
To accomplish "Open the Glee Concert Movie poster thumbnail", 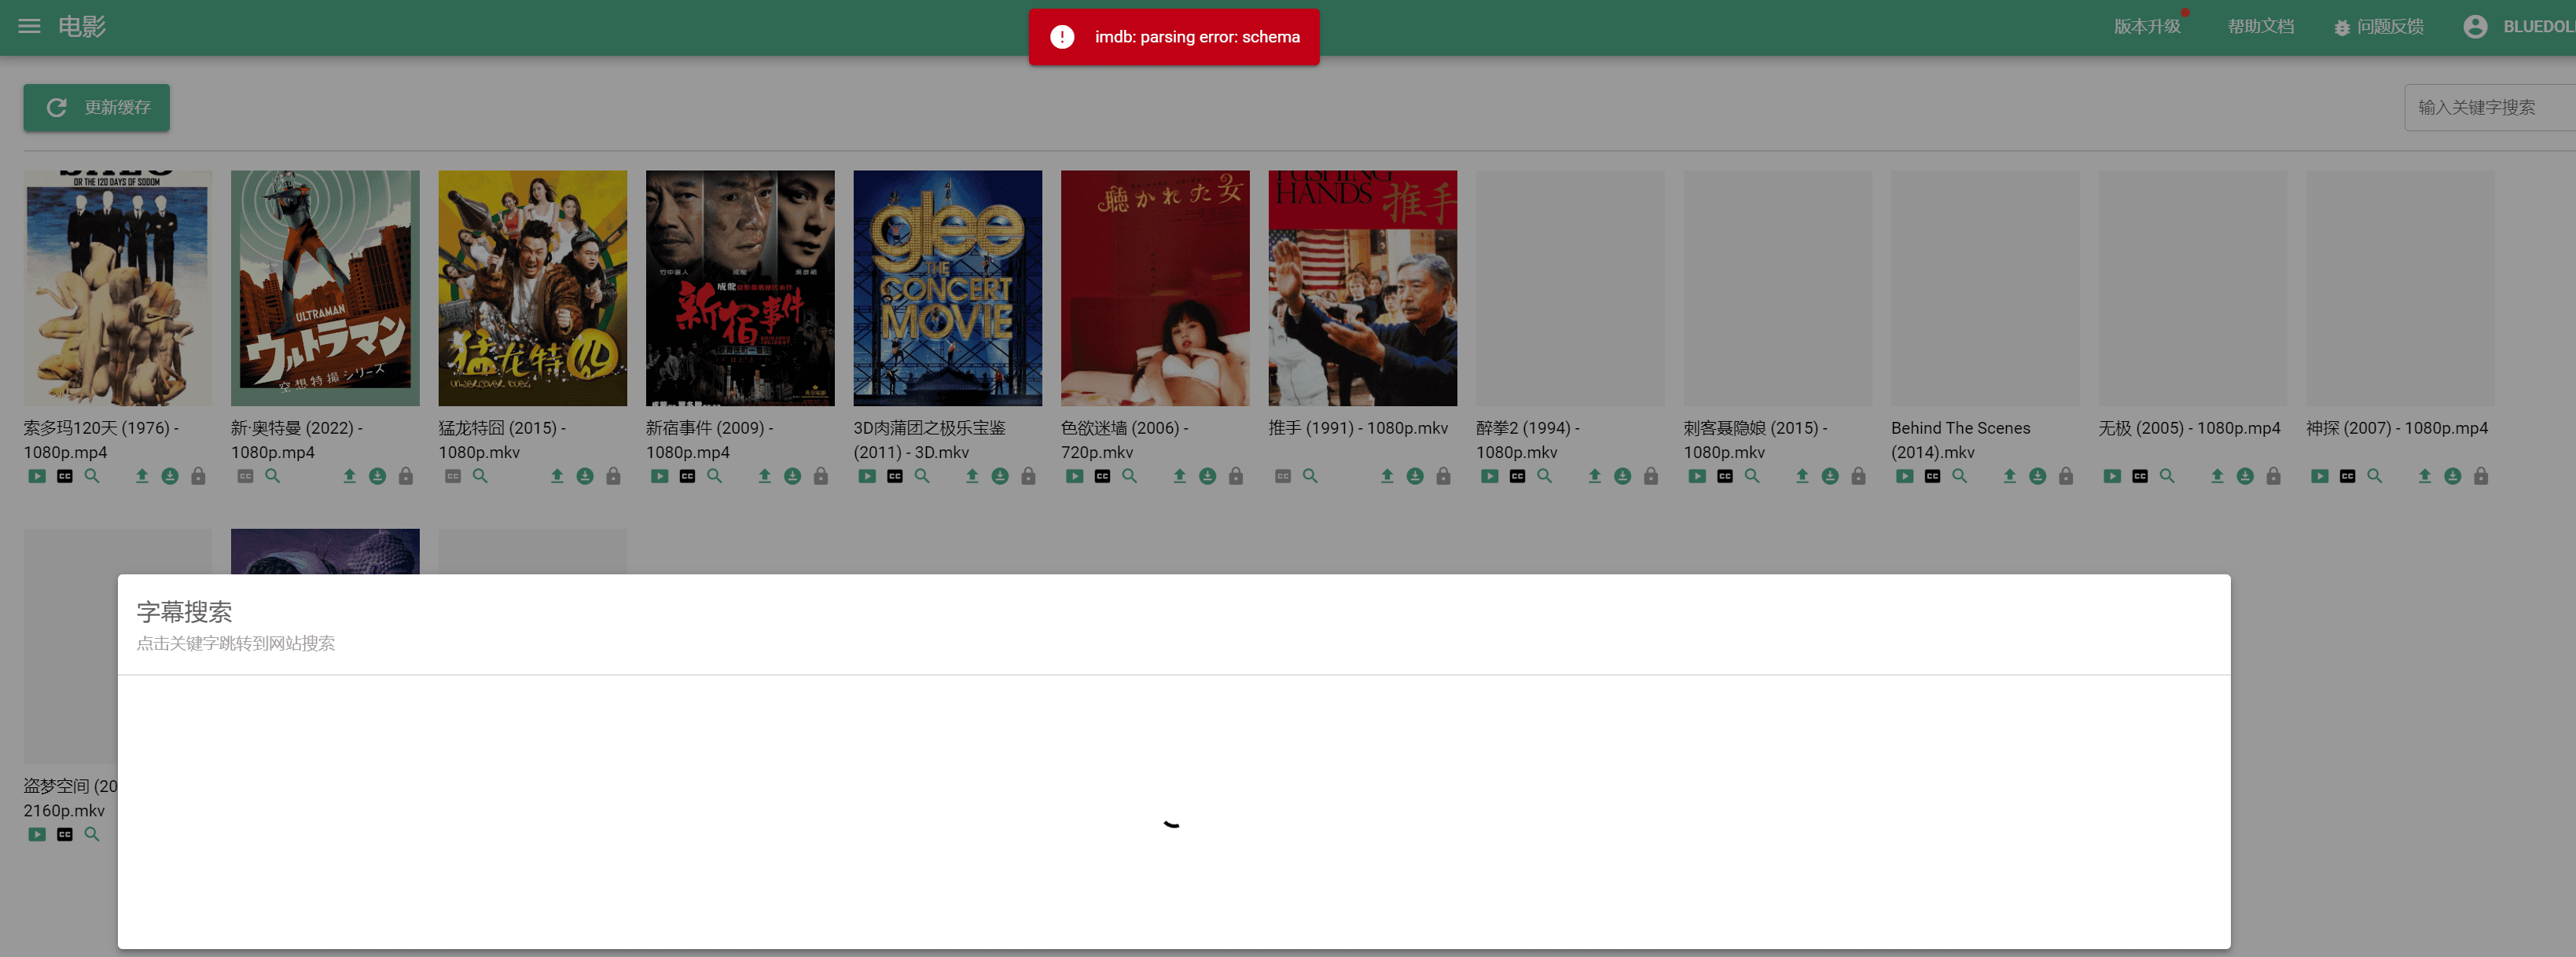I will [947, 288].
